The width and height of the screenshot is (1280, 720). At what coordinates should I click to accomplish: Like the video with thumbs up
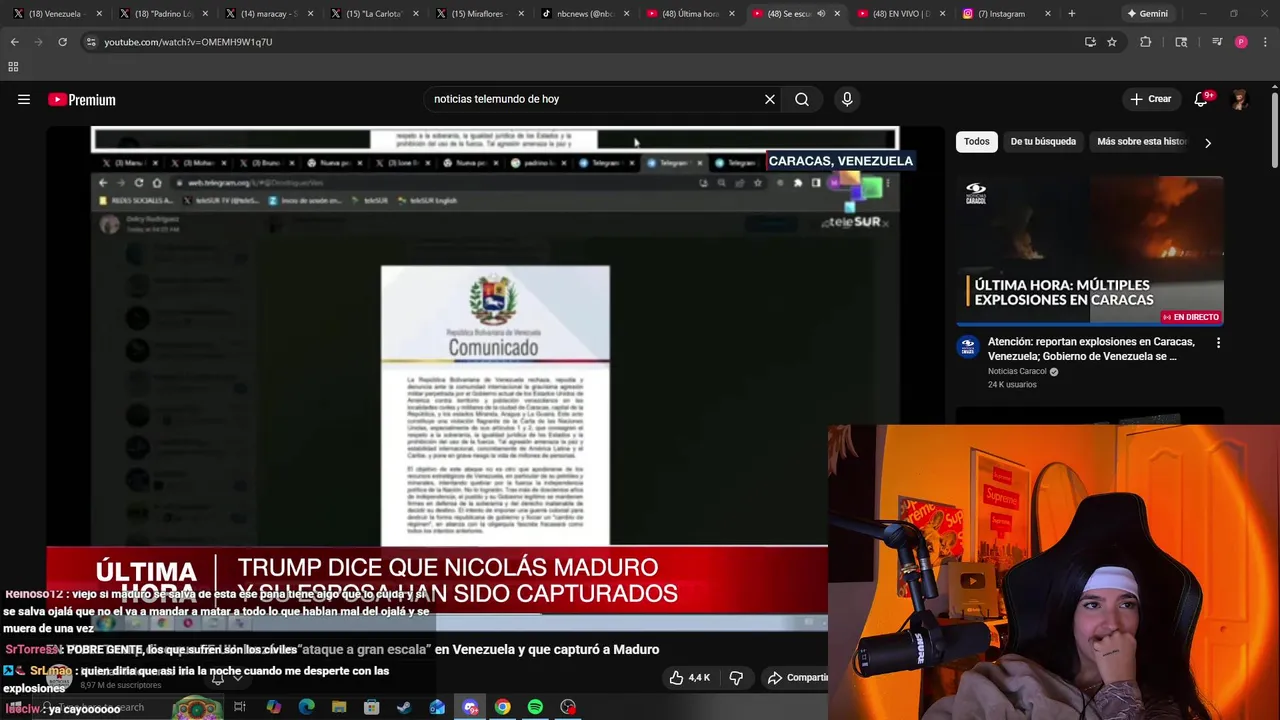click(690, 677)
